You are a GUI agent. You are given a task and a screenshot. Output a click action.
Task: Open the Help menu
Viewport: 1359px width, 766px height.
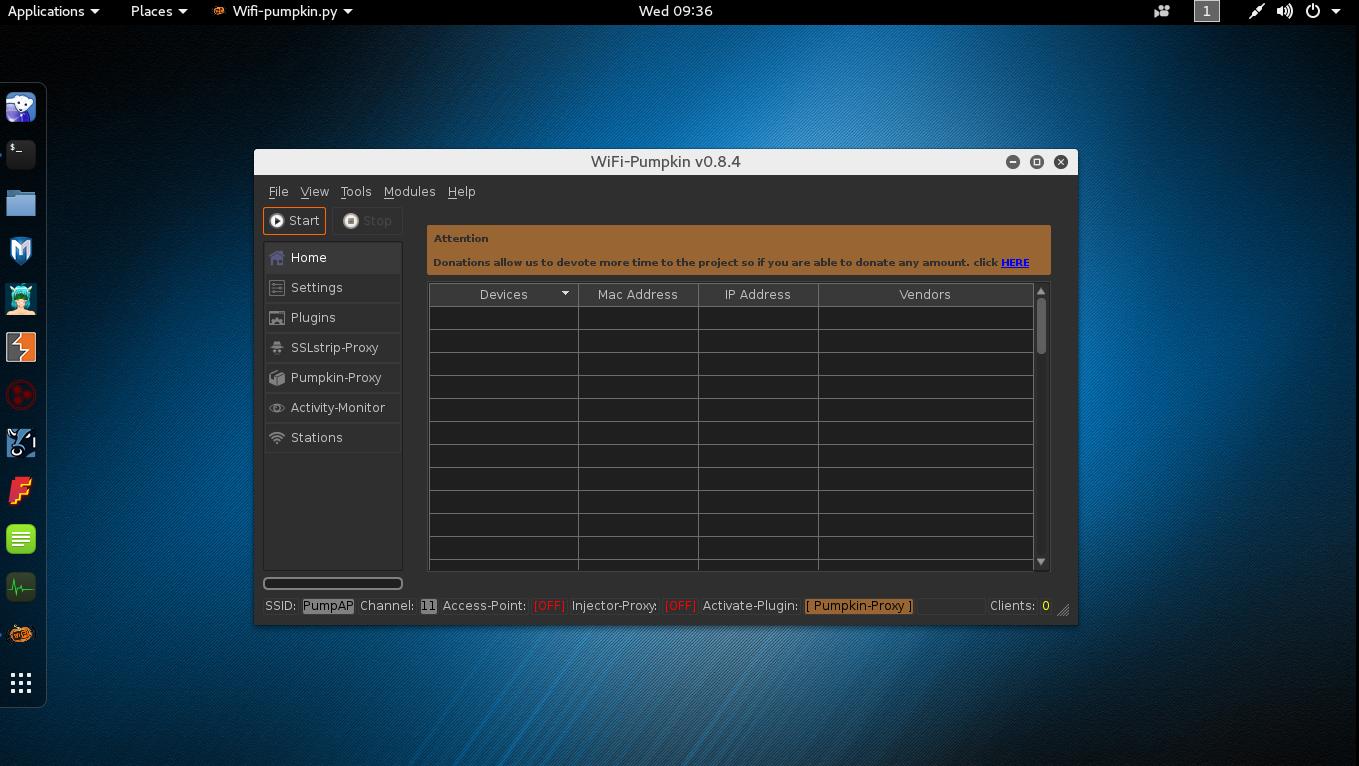click(461, 191)
